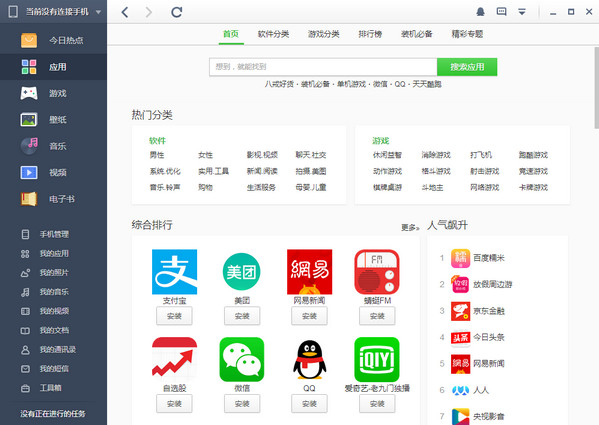The height and width of the screenshot is (425, 599).
Task: Install 美团 with its 安装 button
Action: (242, 316)
